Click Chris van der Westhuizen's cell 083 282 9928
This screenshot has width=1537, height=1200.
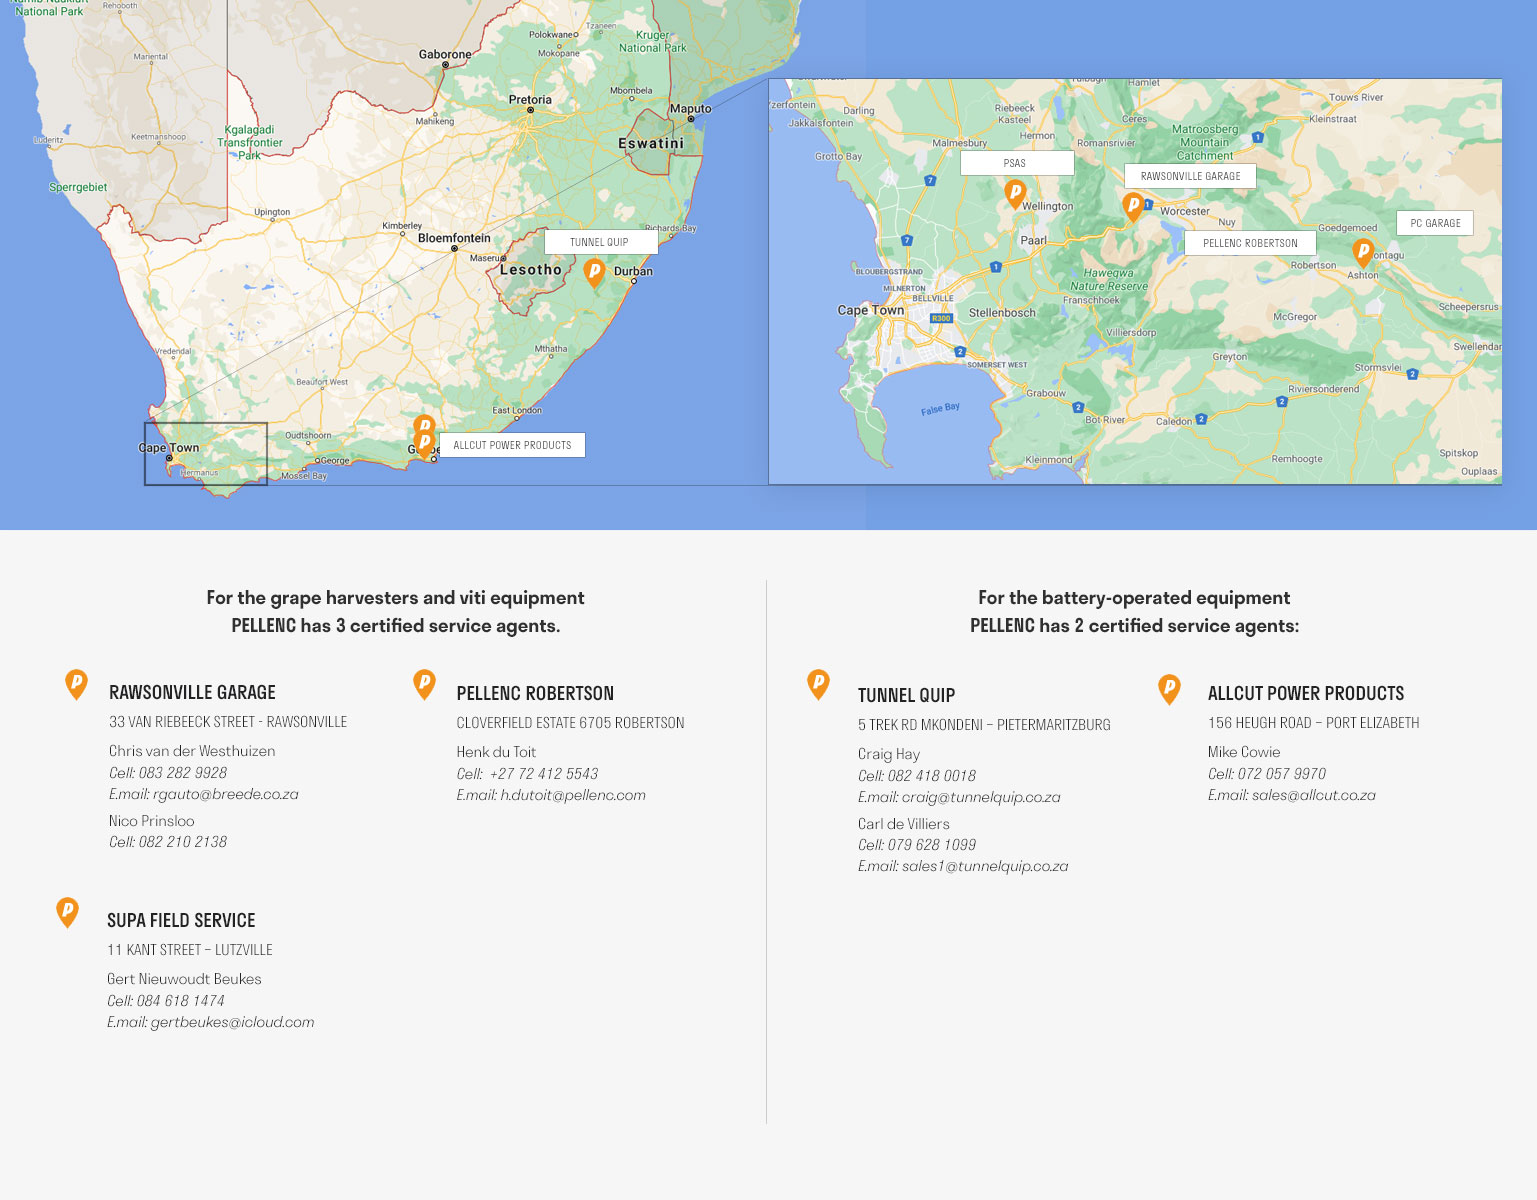pyautogui.click(x=183, y=773)
